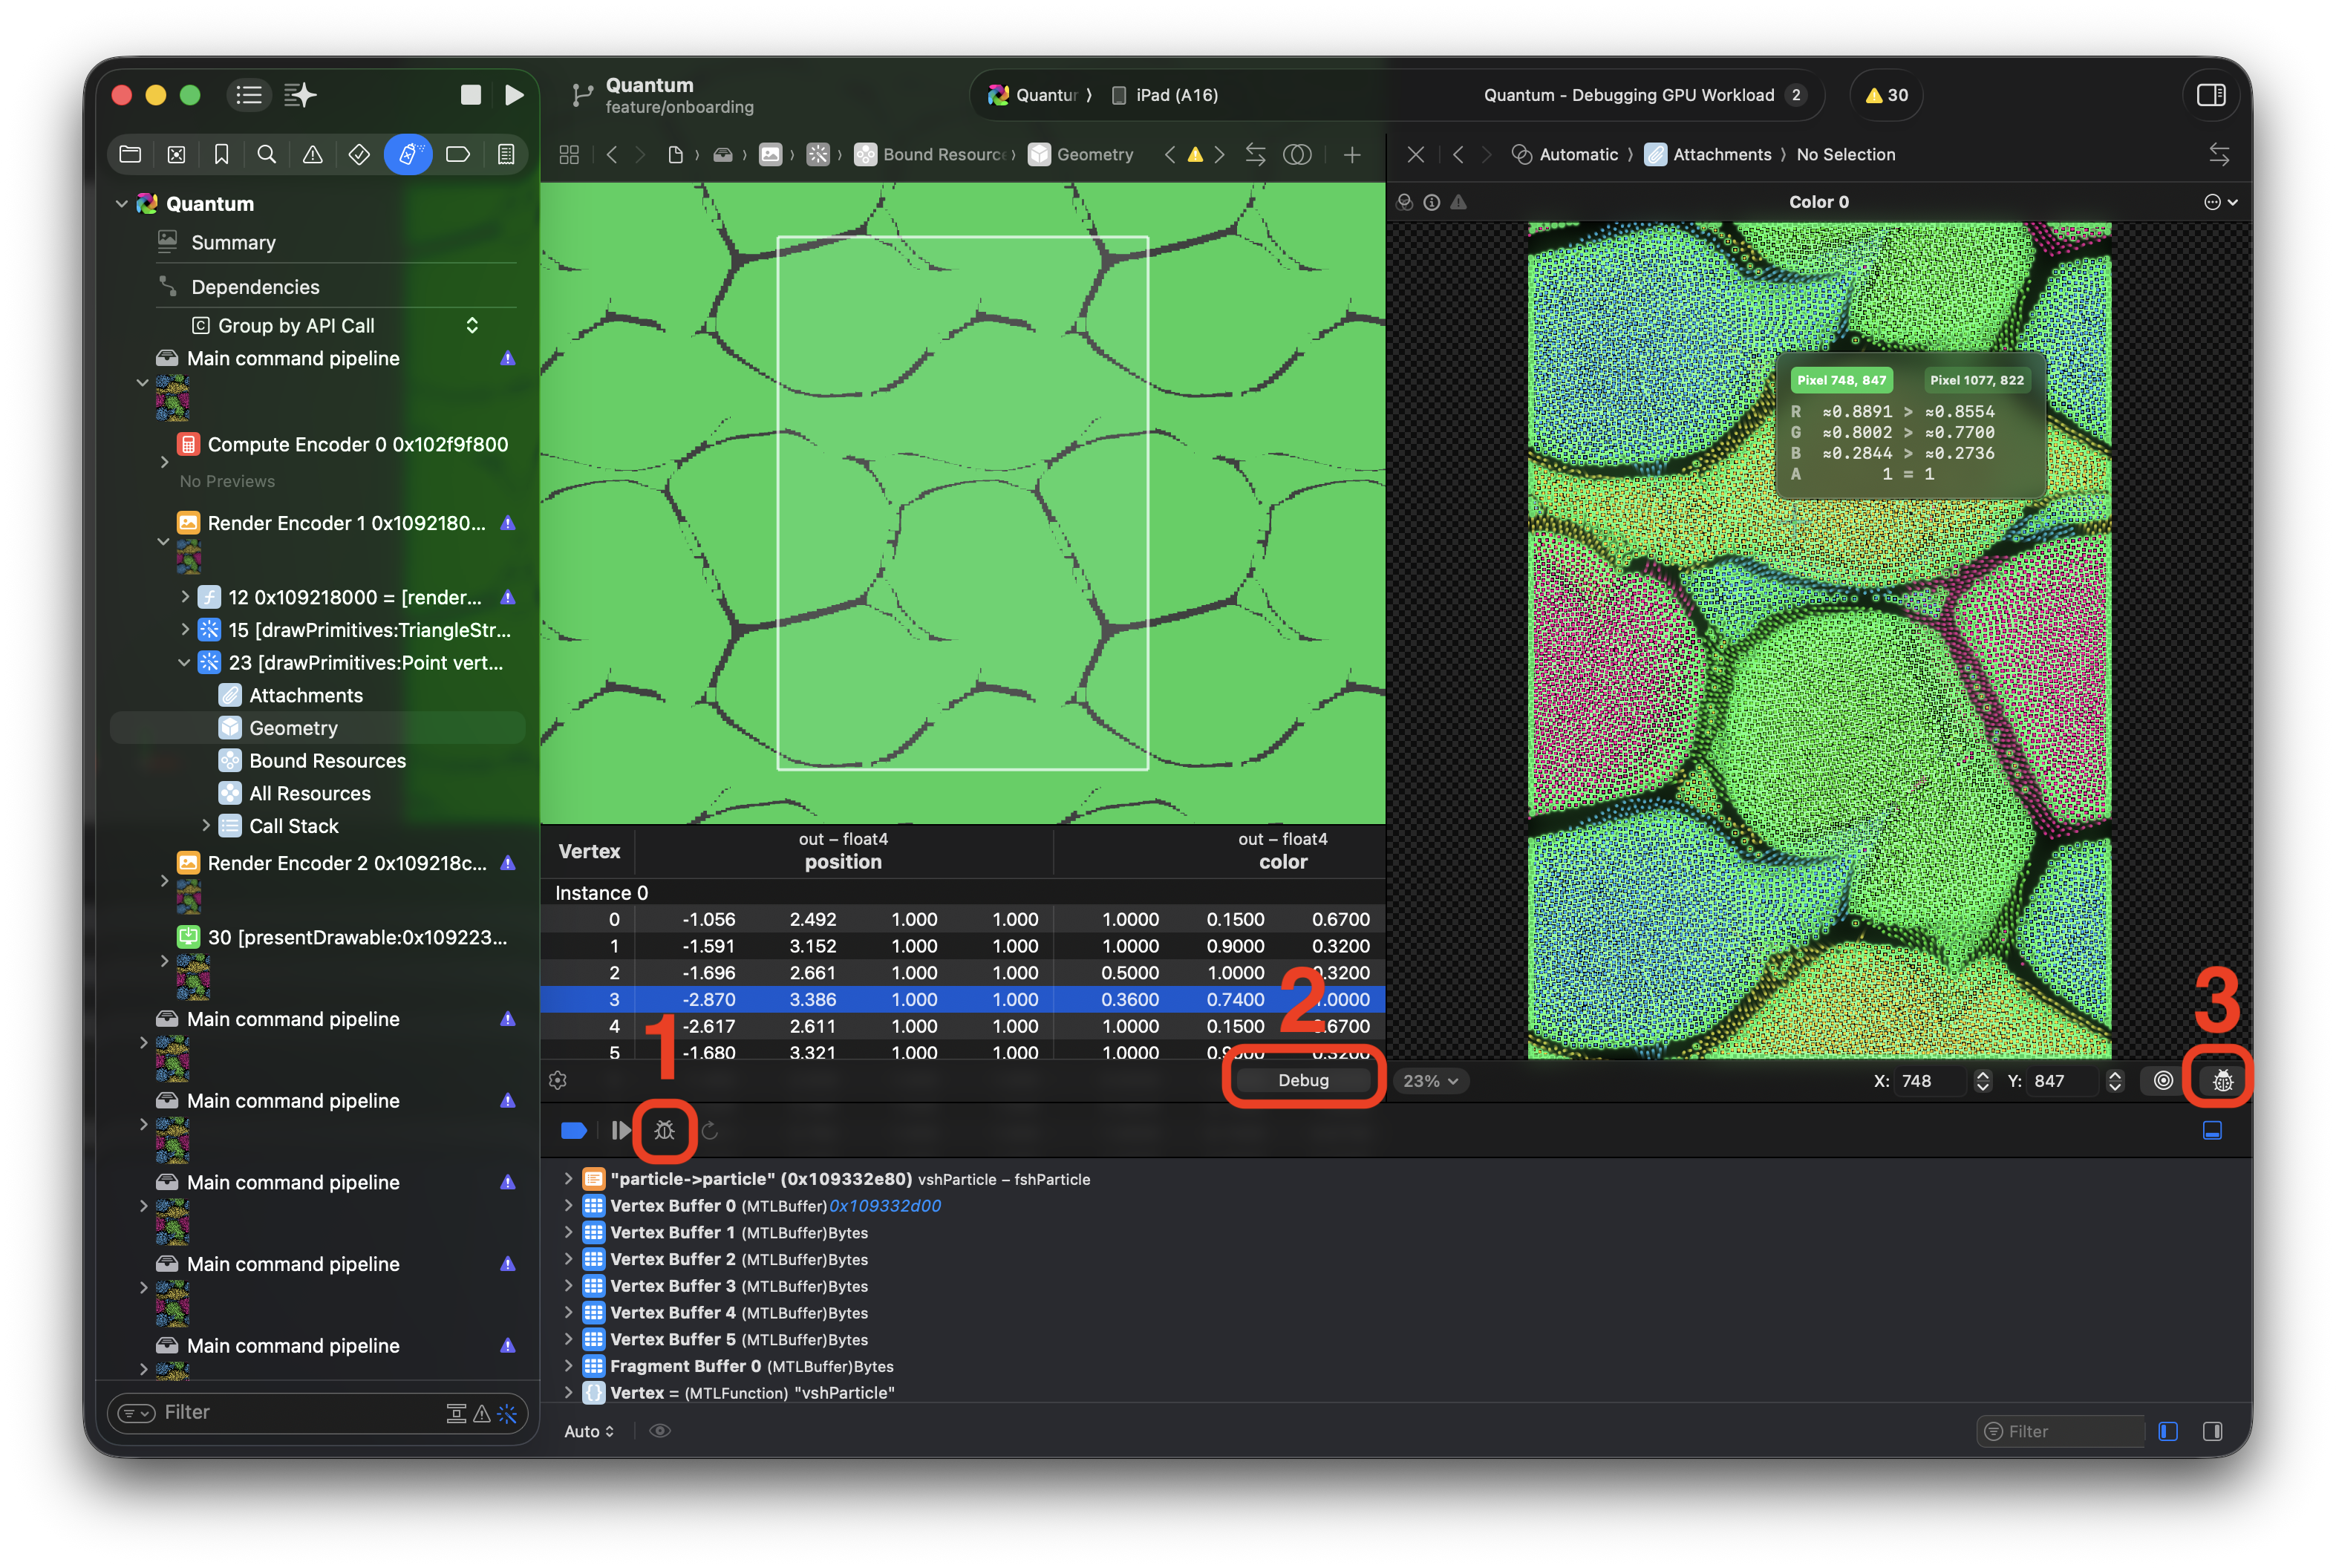This screenshot has height=1568, width=2336.
Task: Select the Attachments item under draw call 23
Action: (x=305, y=695)
